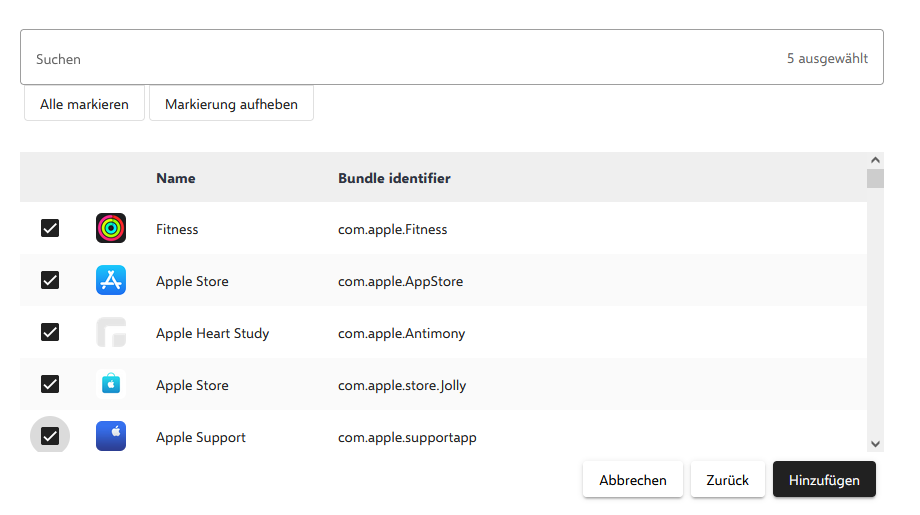Click the Apple Heart Study placeholder icon
Viewport: 920px width, 515px height.
point(111,333)
